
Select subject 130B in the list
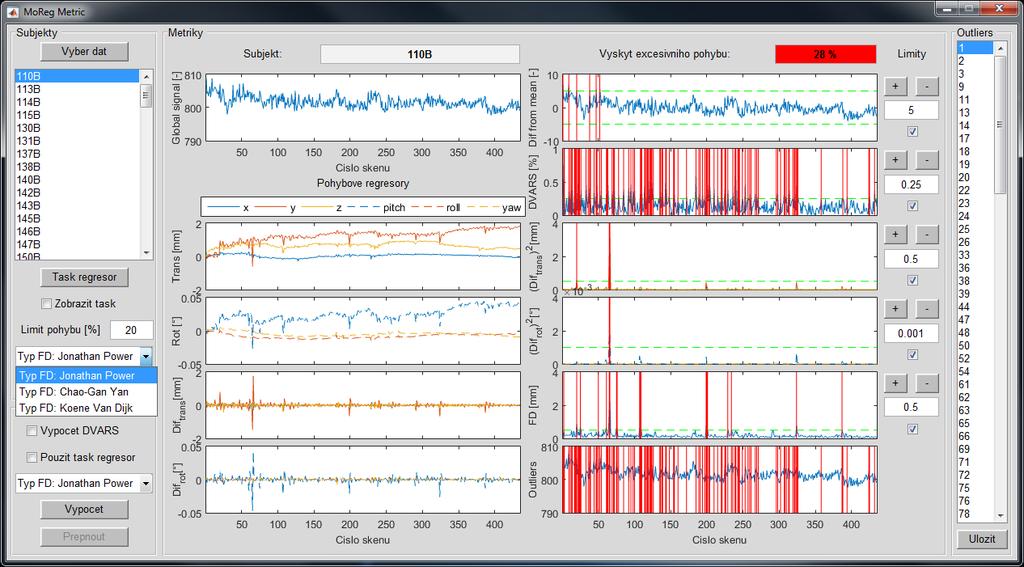pos(78,128)
